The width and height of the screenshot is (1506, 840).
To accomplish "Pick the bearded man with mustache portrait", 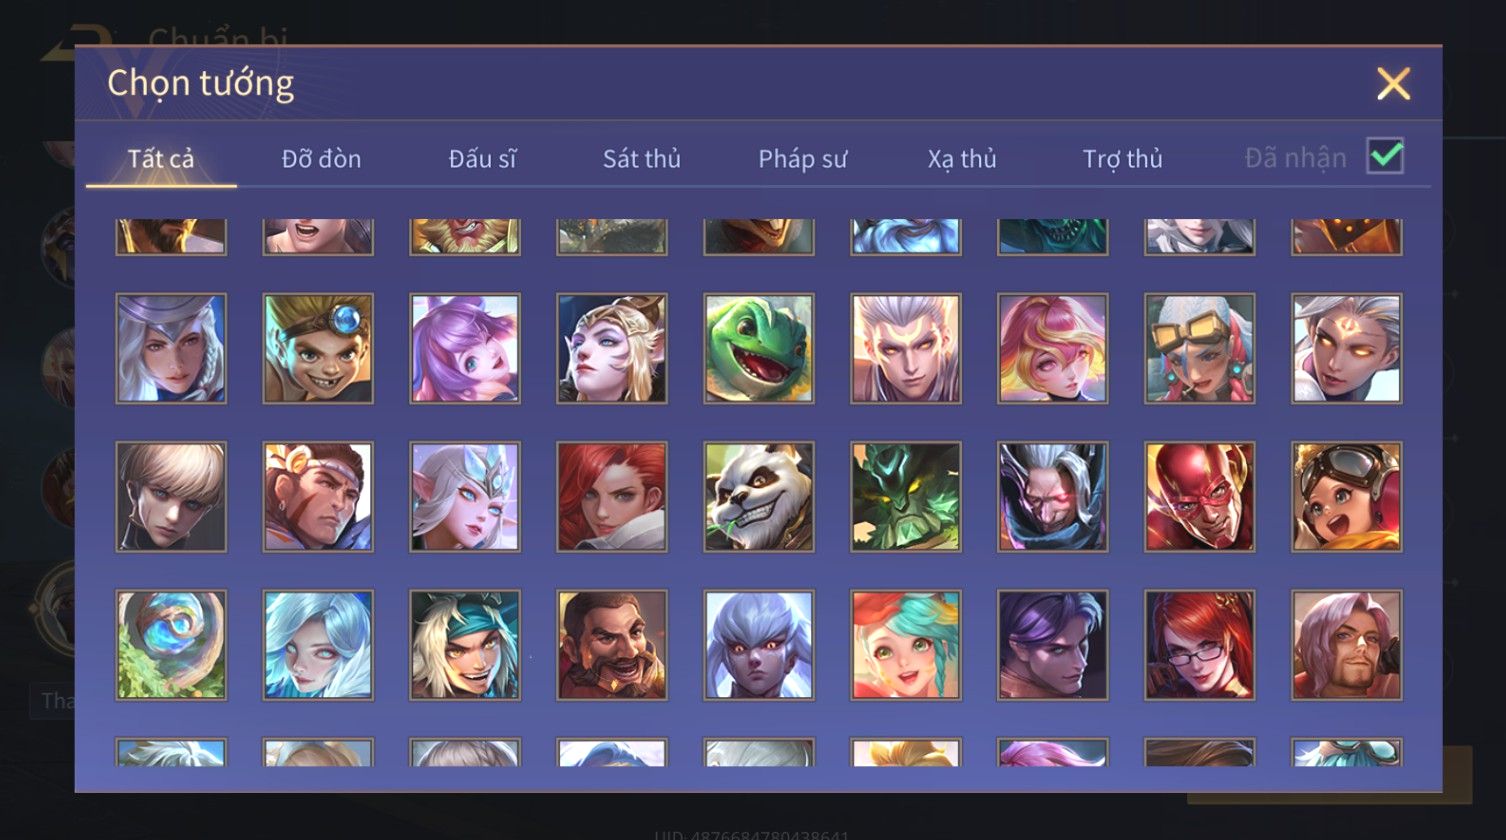I will [612, 645].
